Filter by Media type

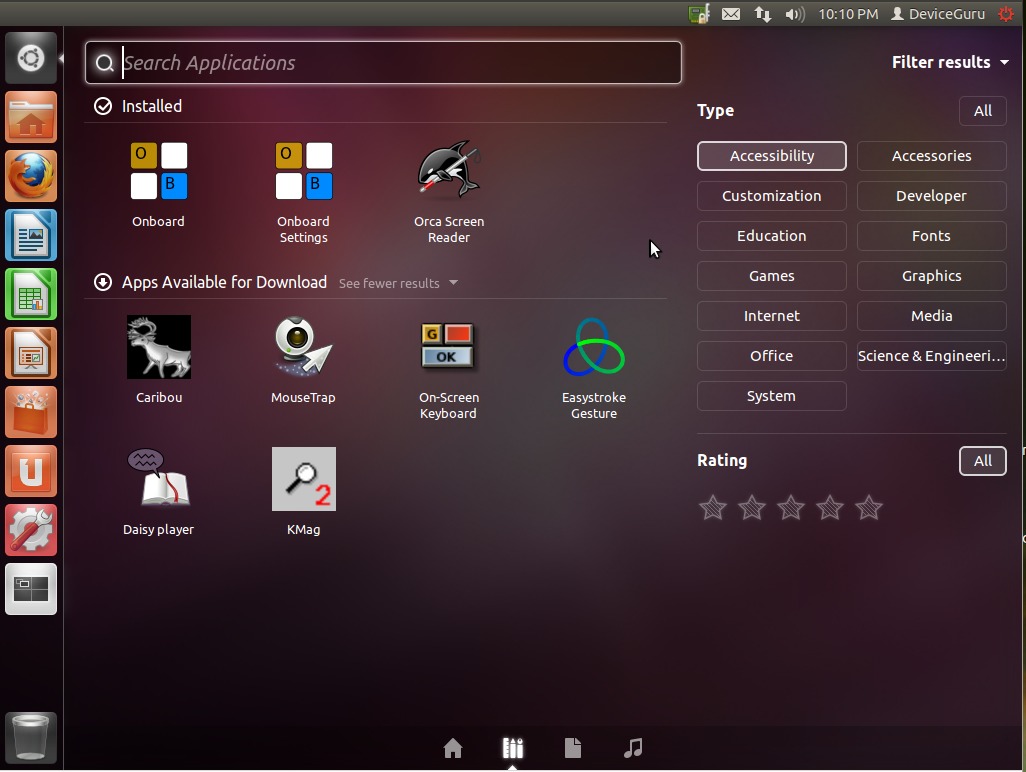point(932,315)
